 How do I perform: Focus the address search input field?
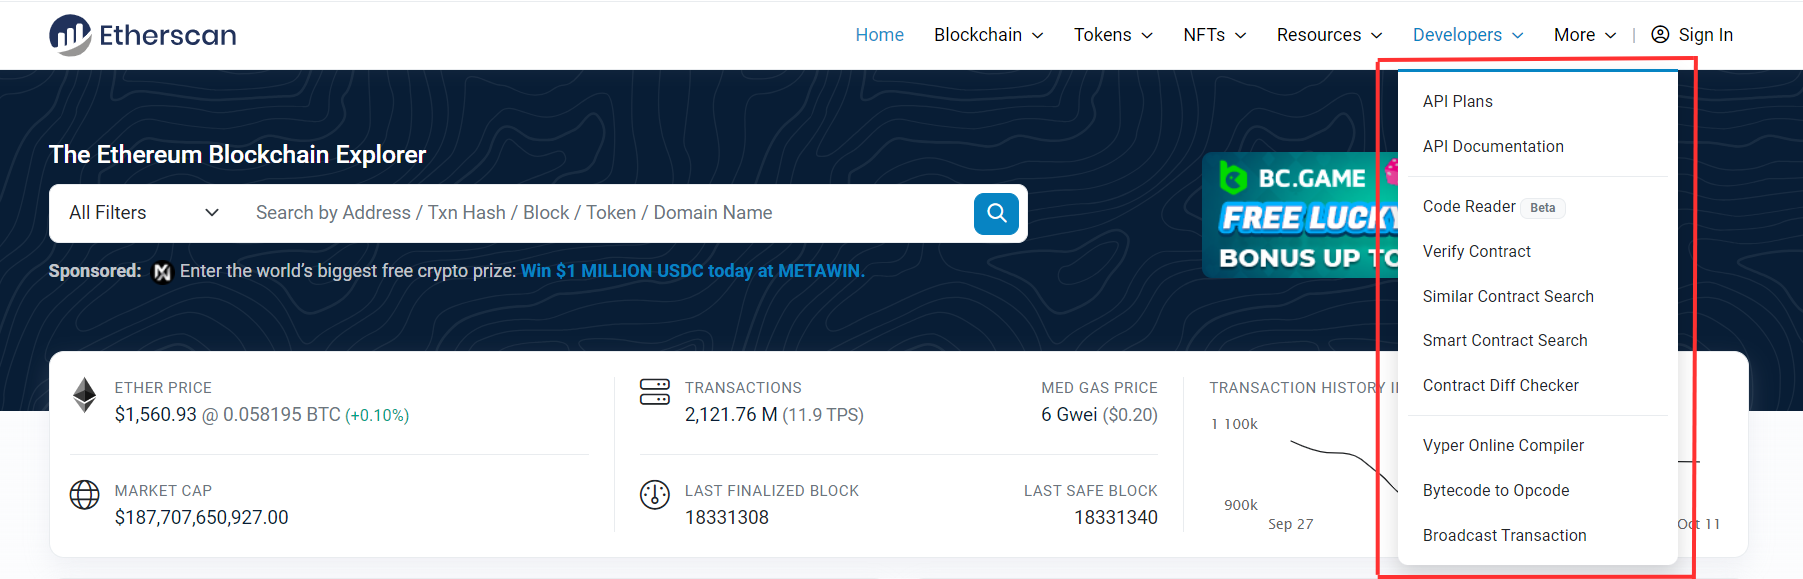click(x=605, y=213)
